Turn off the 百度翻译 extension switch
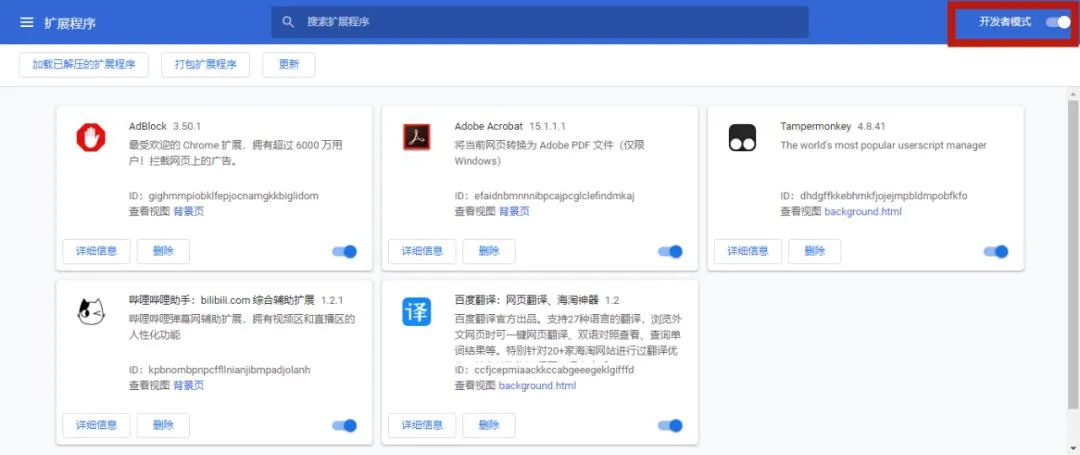 670,425
